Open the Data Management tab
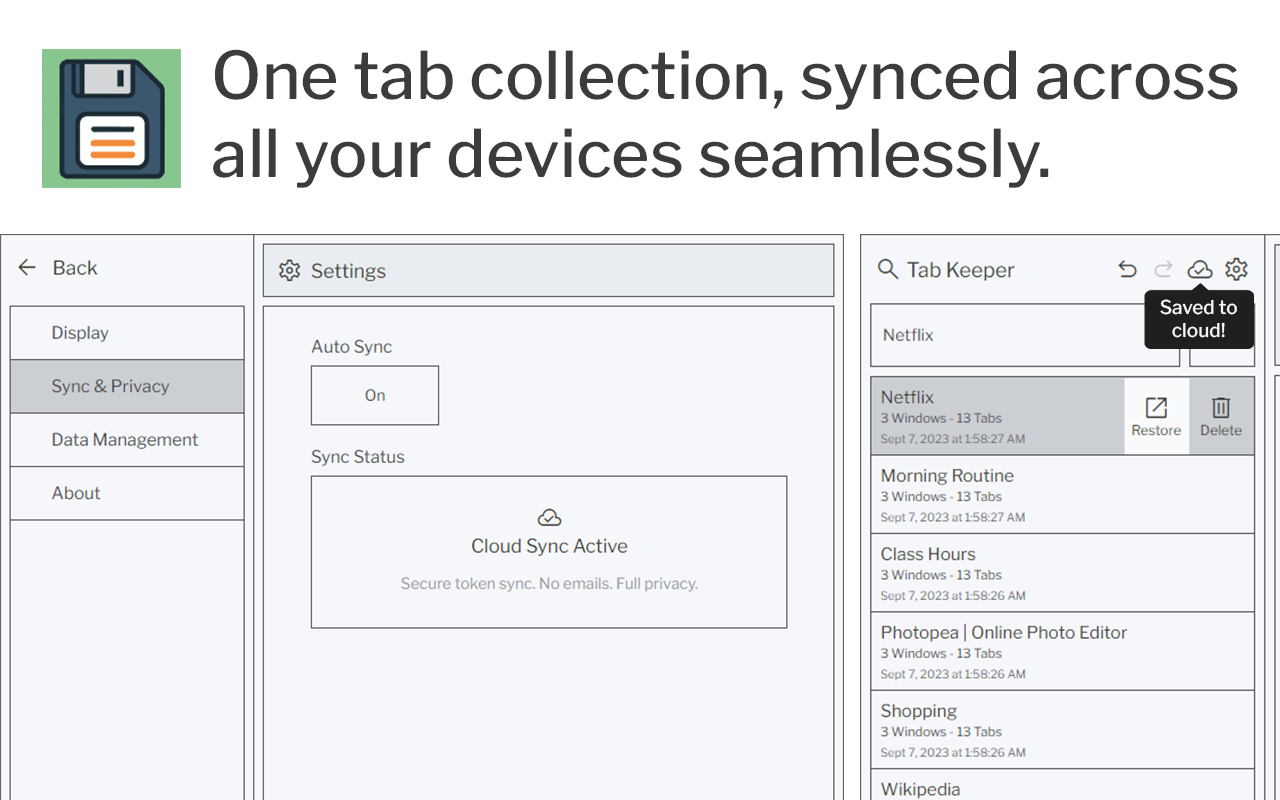Viewport: 1280px width, 800px height. (127, 440)
